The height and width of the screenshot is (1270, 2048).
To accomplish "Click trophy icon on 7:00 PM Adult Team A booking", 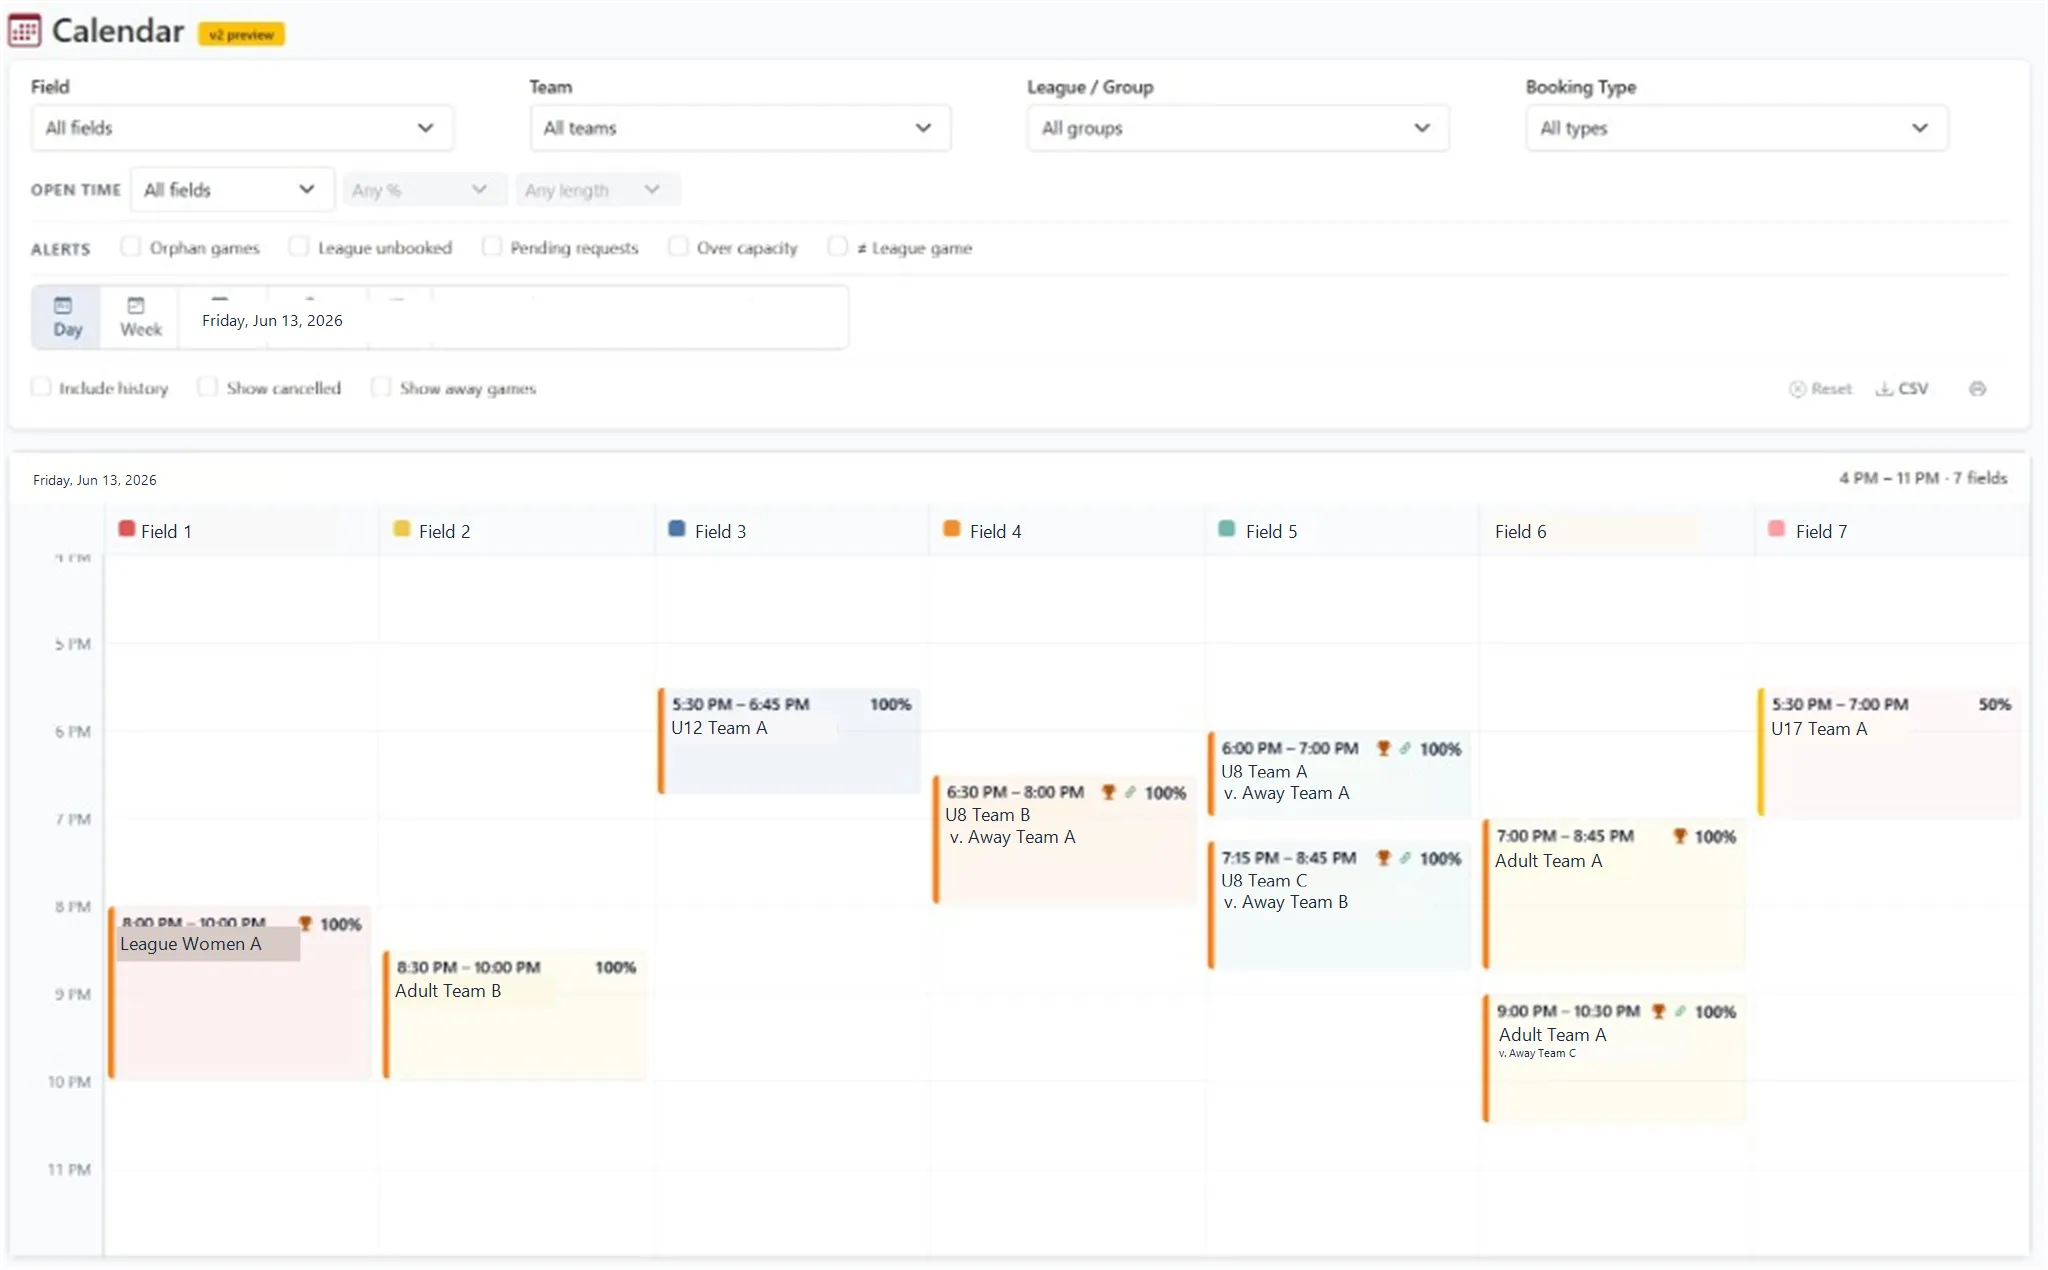I will click(x=1680, y=836).
